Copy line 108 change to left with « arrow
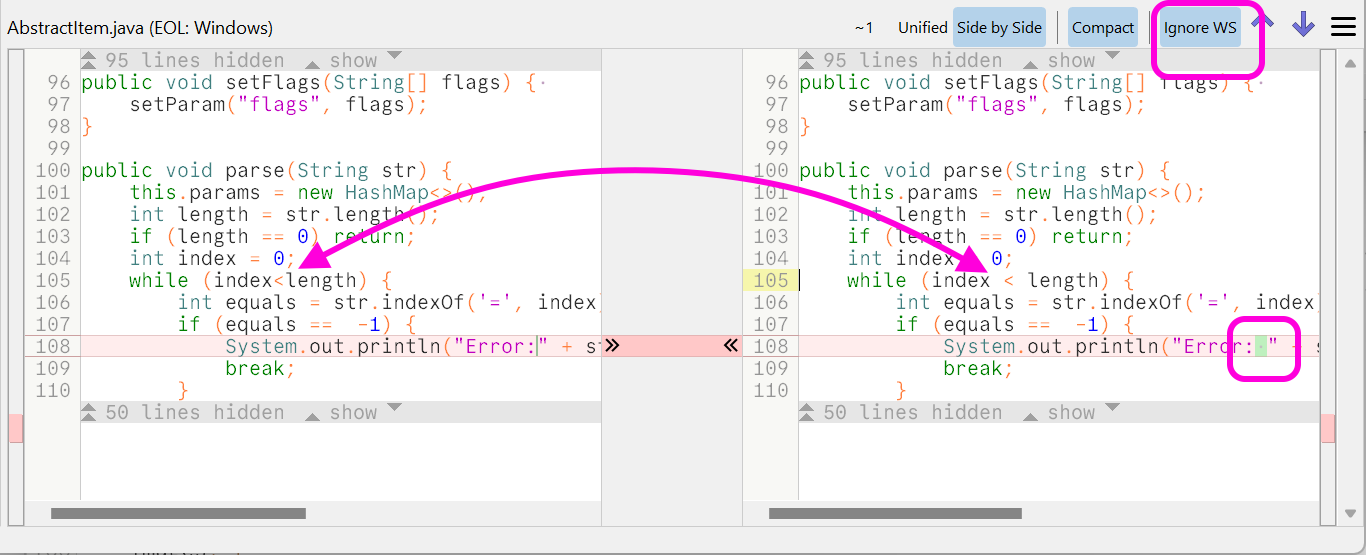 pyautogui.click(x=731, y=345)
